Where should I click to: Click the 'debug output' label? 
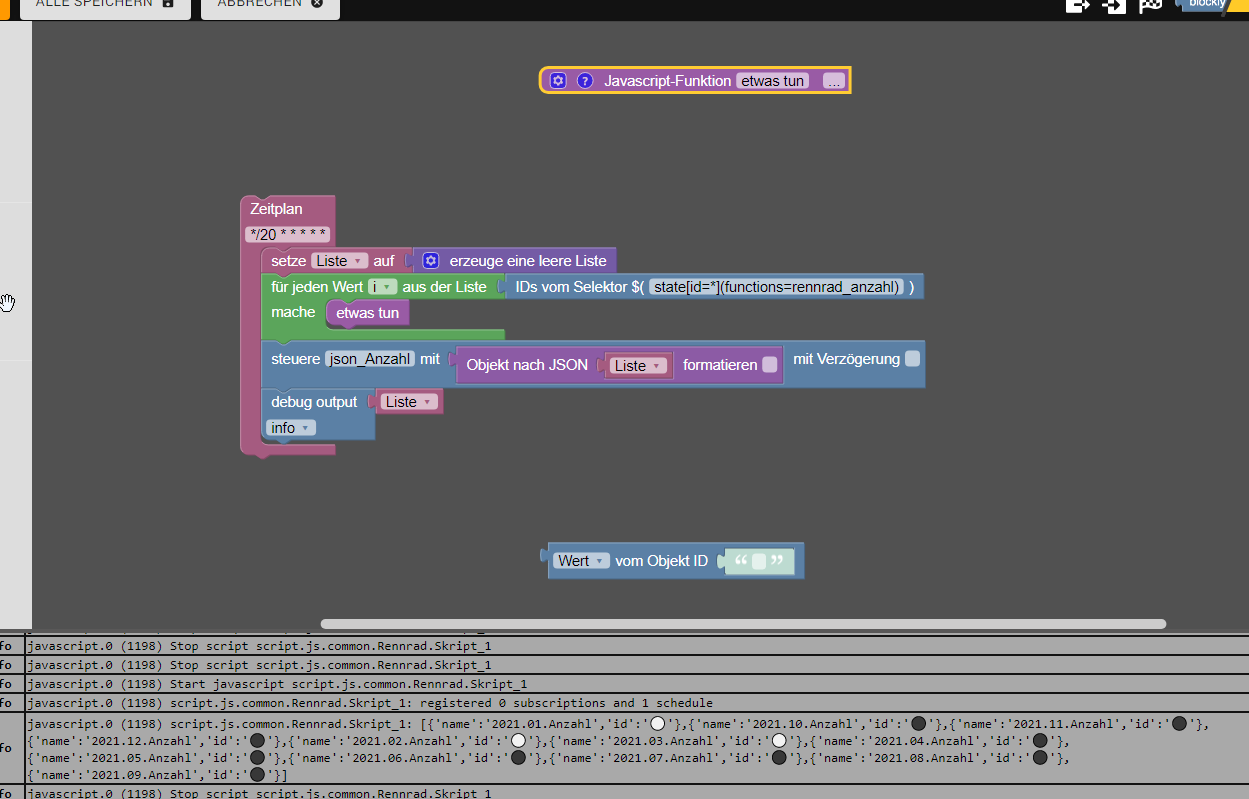tap(314, 402)
